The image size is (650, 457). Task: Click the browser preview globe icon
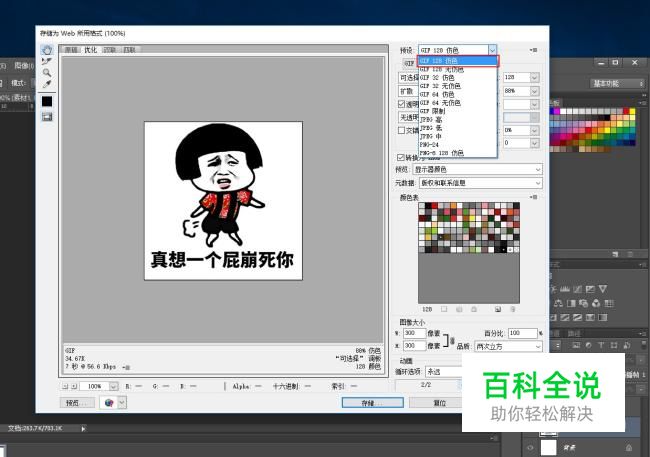pos(109,403)
